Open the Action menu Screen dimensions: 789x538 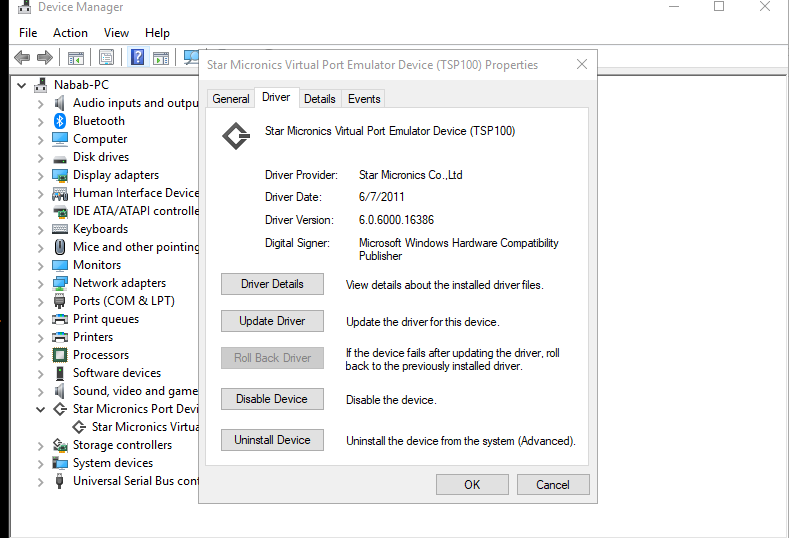point(70,33)
